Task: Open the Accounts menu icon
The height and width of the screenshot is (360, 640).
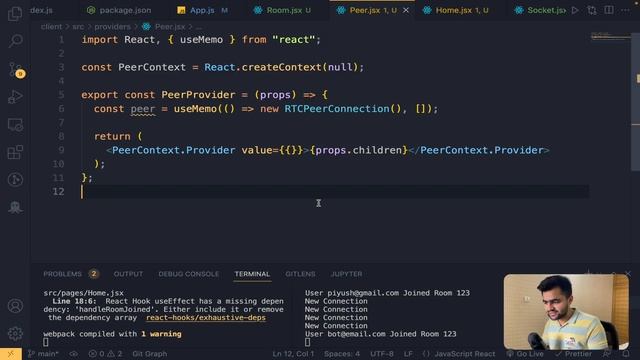Action: (15, 306)
